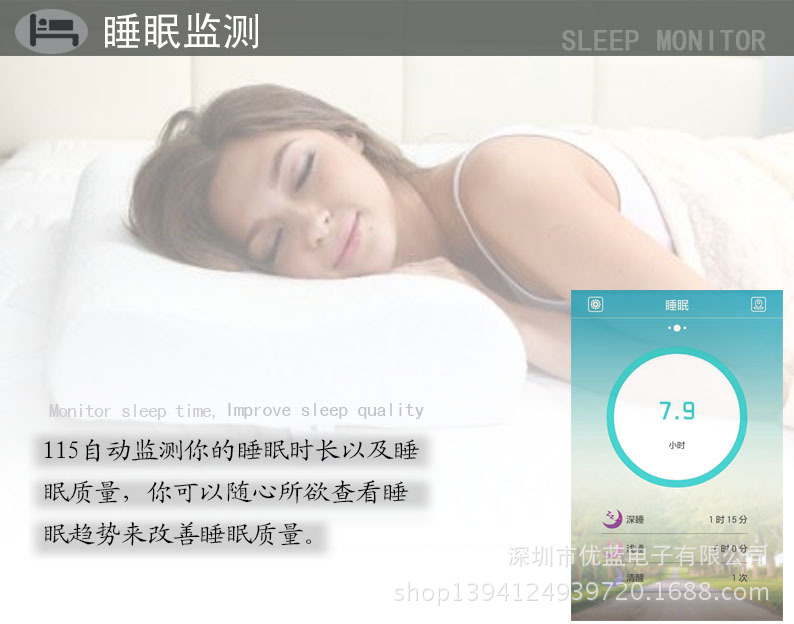Click the last description line 眼趋势来改善

[181, 534]
